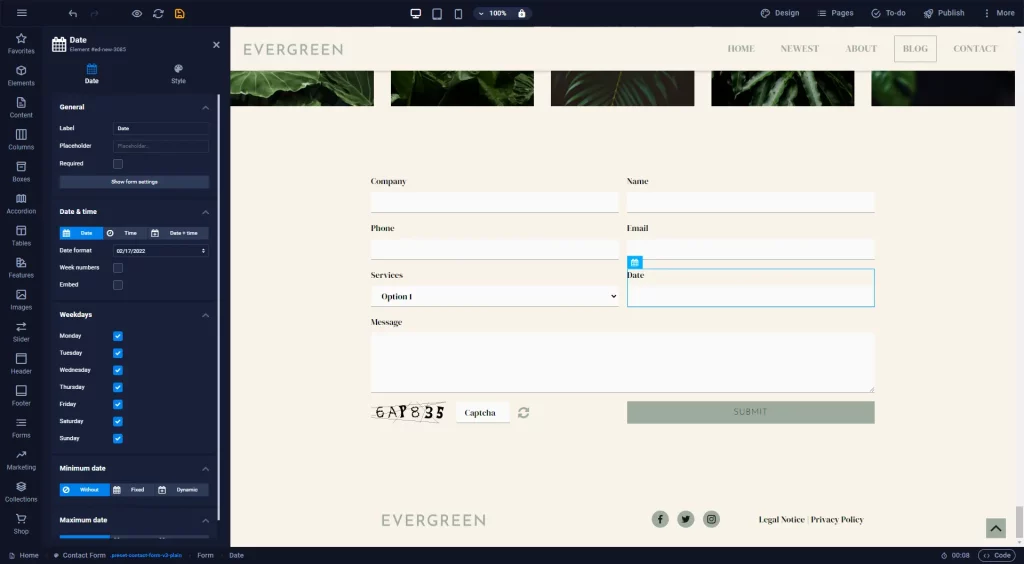This screenshot has height=564, width=1024.
Task: Click the SUBMIT form button
Action: (750, 412)
